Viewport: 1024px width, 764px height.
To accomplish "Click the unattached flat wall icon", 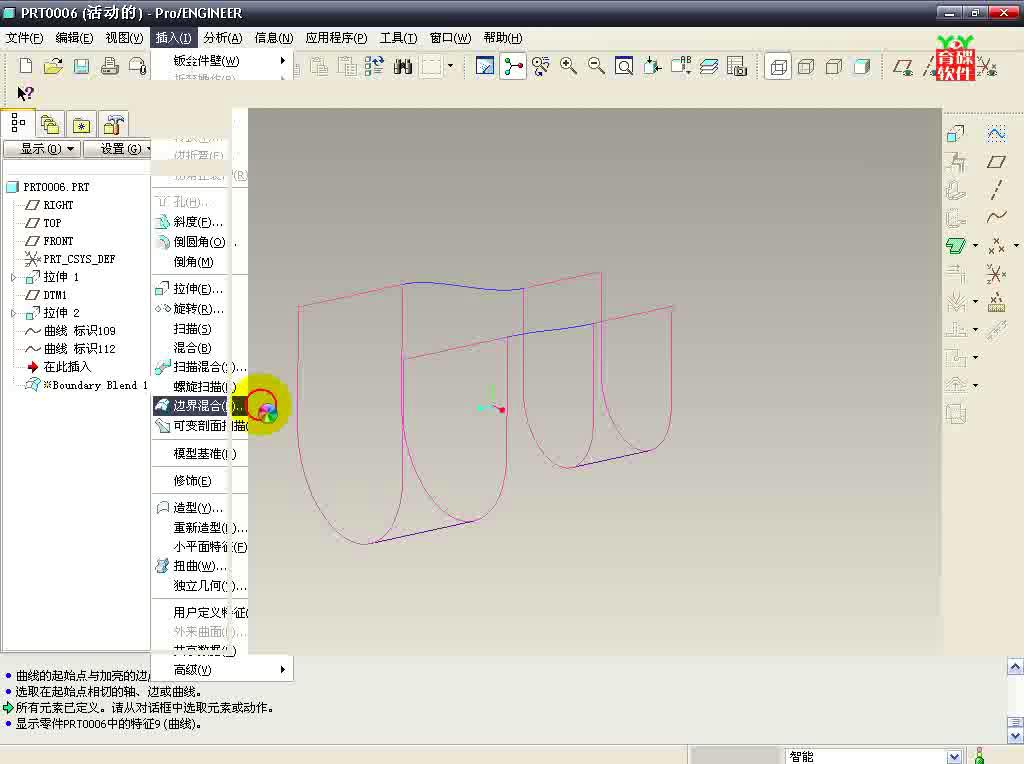I will [x=956, y=246].
